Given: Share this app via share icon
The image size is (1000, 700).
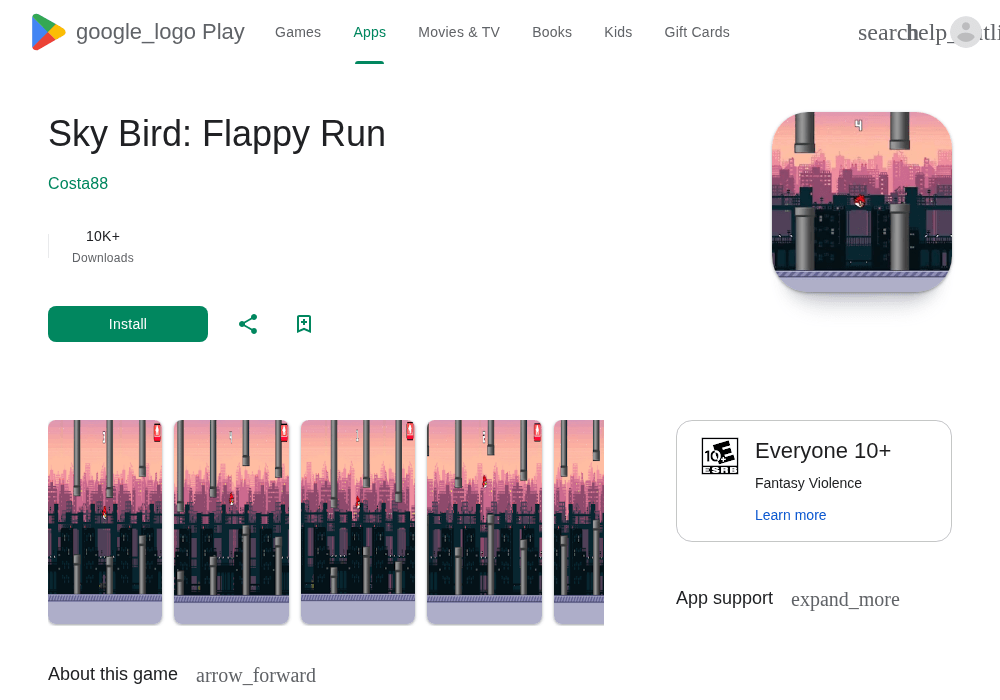Looking at the screenshot, I should point(248,324).
